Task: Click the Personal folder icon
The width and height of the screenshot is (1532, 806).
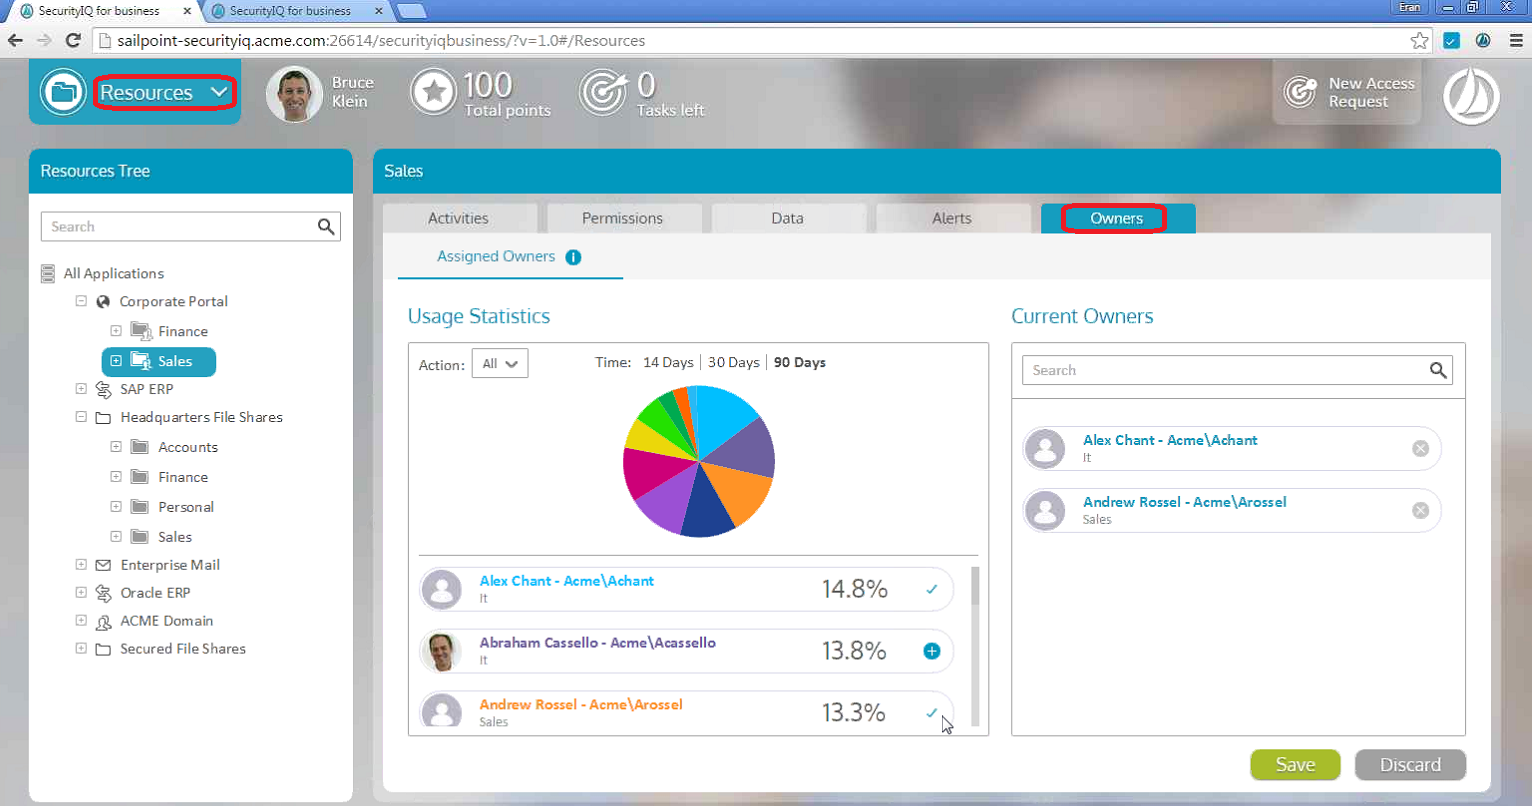Action: coord(141,507)
